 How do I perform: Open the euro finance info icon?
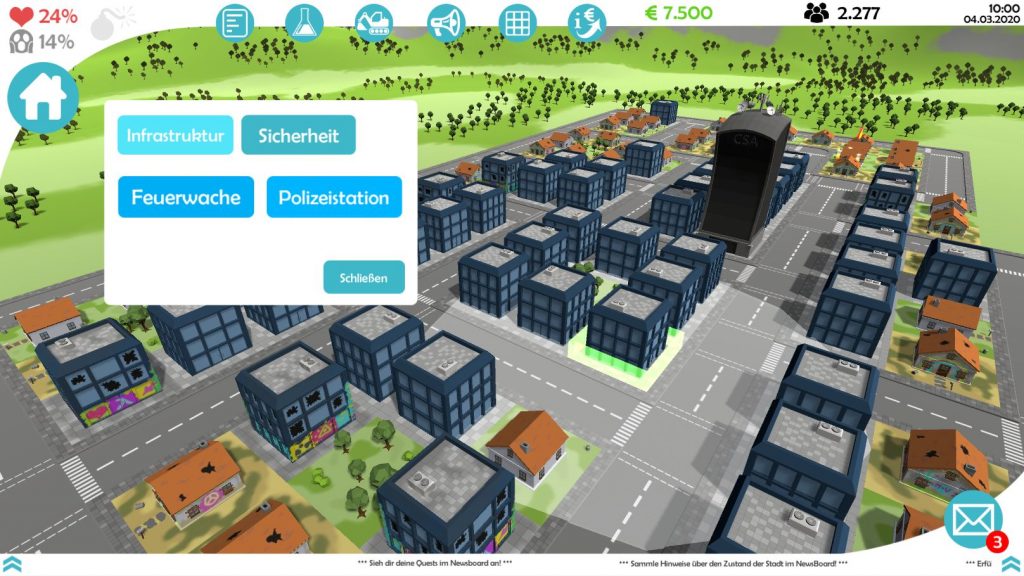tap(587, 22)
